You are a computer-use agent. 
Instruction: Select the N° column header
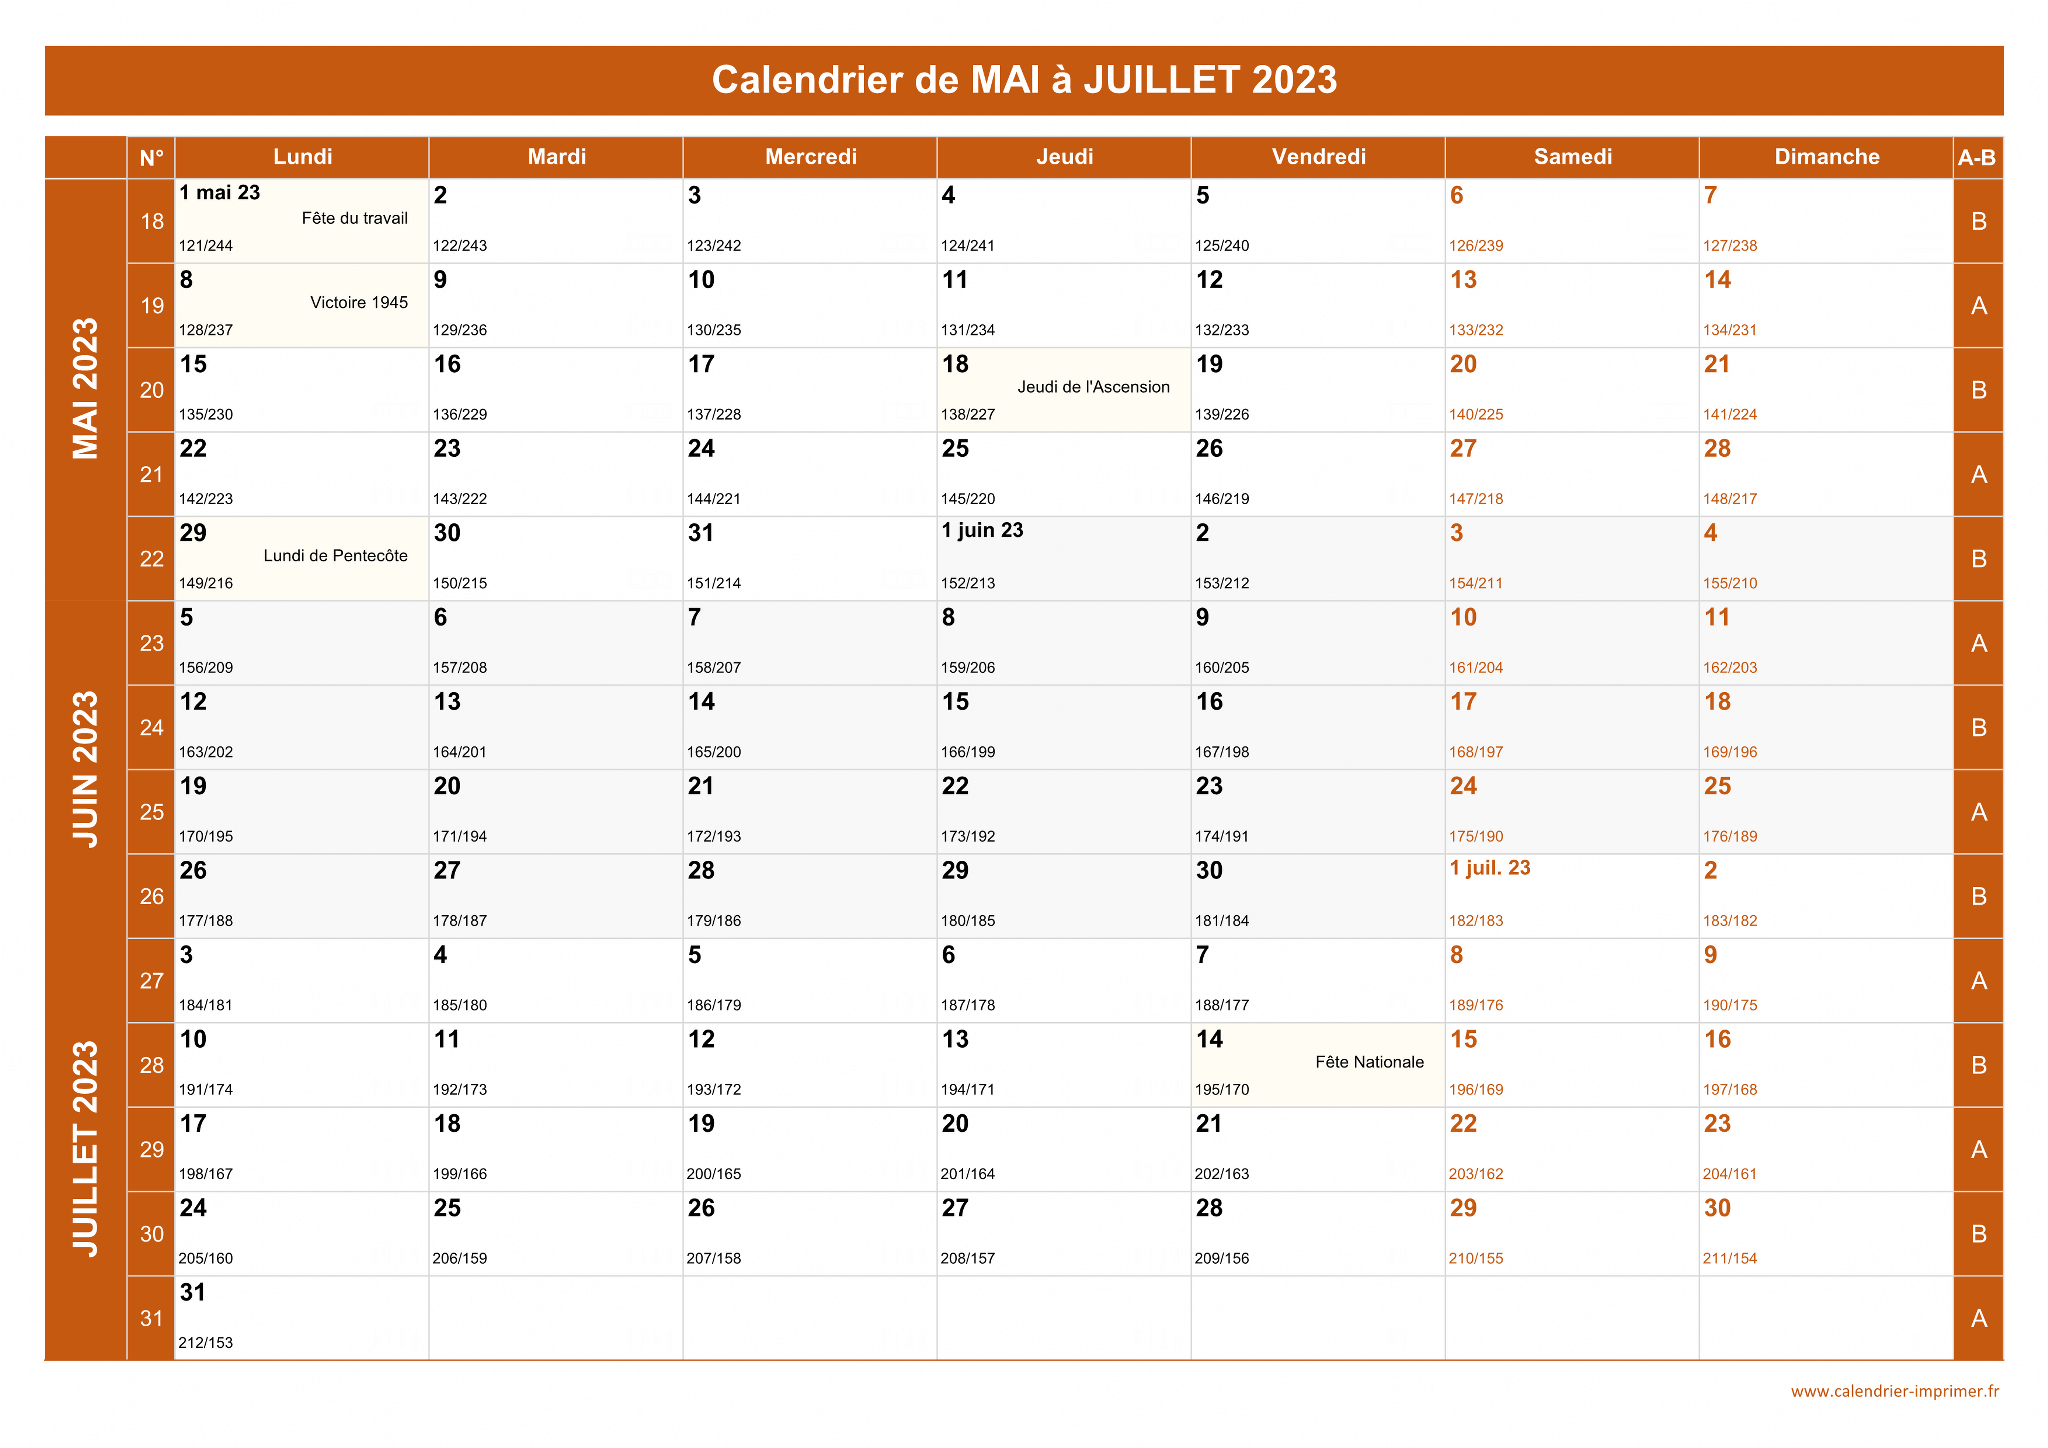point(151,157)
